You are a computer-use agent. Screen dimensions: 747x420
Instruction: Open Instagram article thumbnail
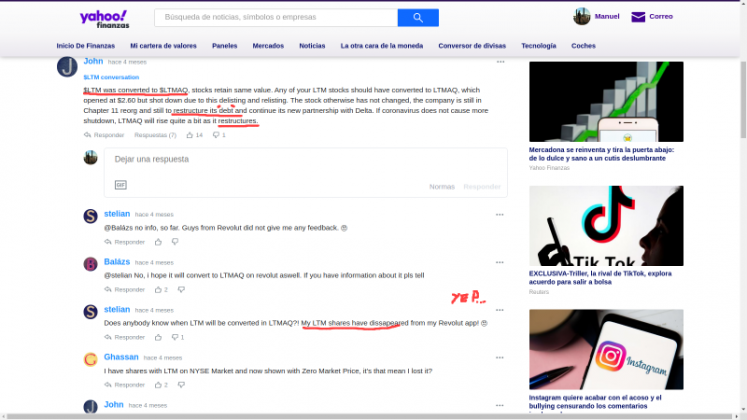[606, 350]
